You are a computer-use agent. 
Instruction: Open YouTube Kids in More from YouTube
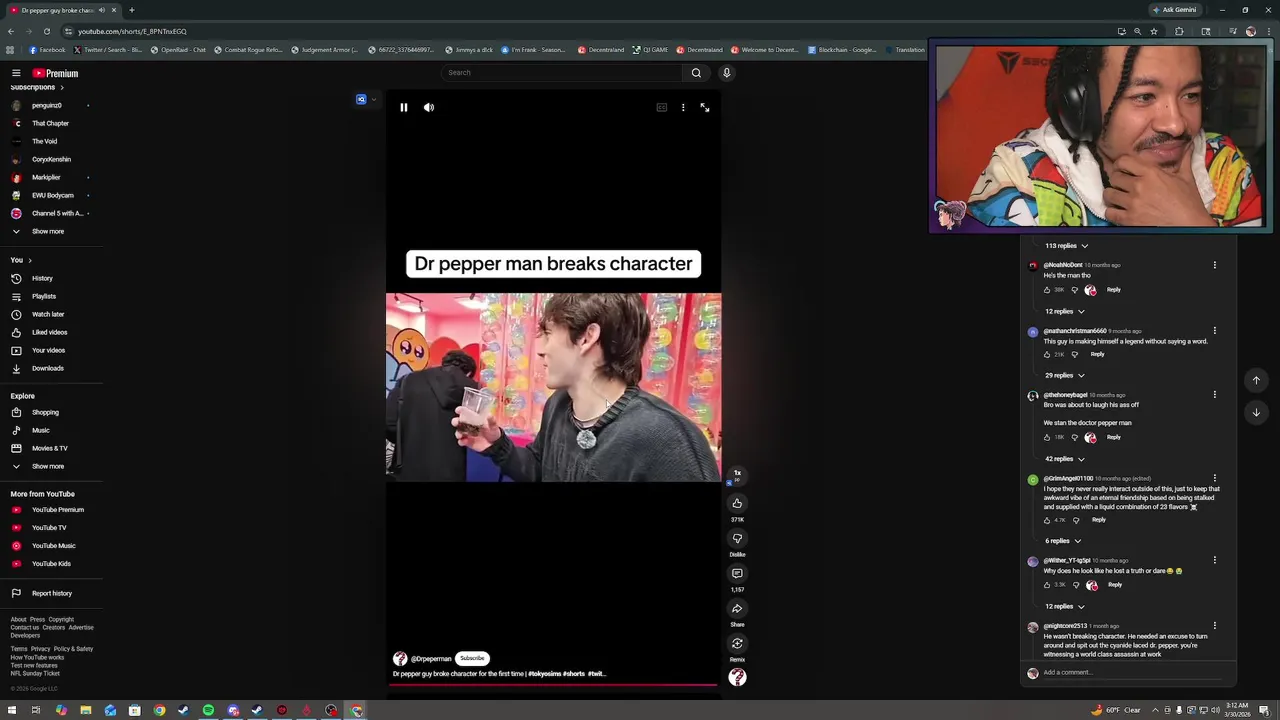pos(50,563)
